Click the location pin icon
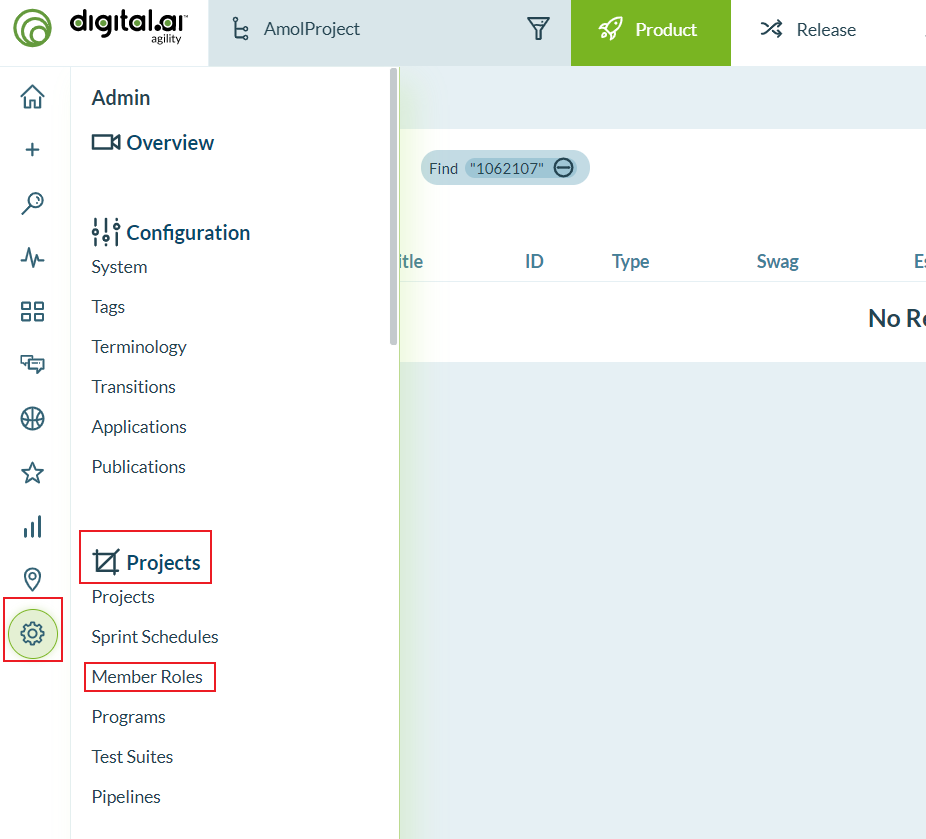Image resolution: width=926 pixels, height=839 pixels. click(33, 579)
